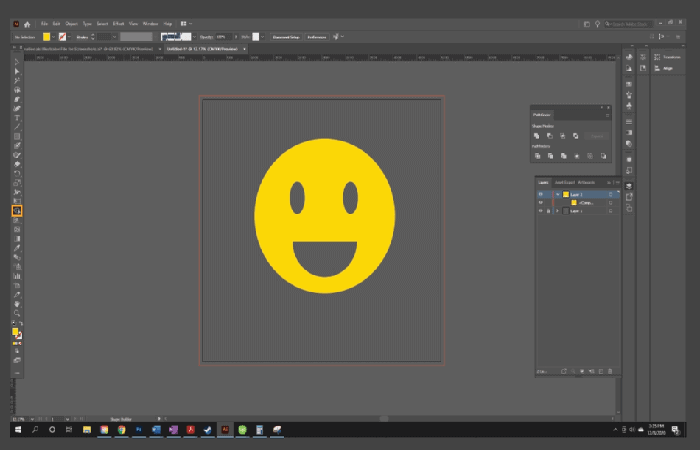700x450 pixels.
Task: Select the Rotate tool
Action: tap(17, 174)
